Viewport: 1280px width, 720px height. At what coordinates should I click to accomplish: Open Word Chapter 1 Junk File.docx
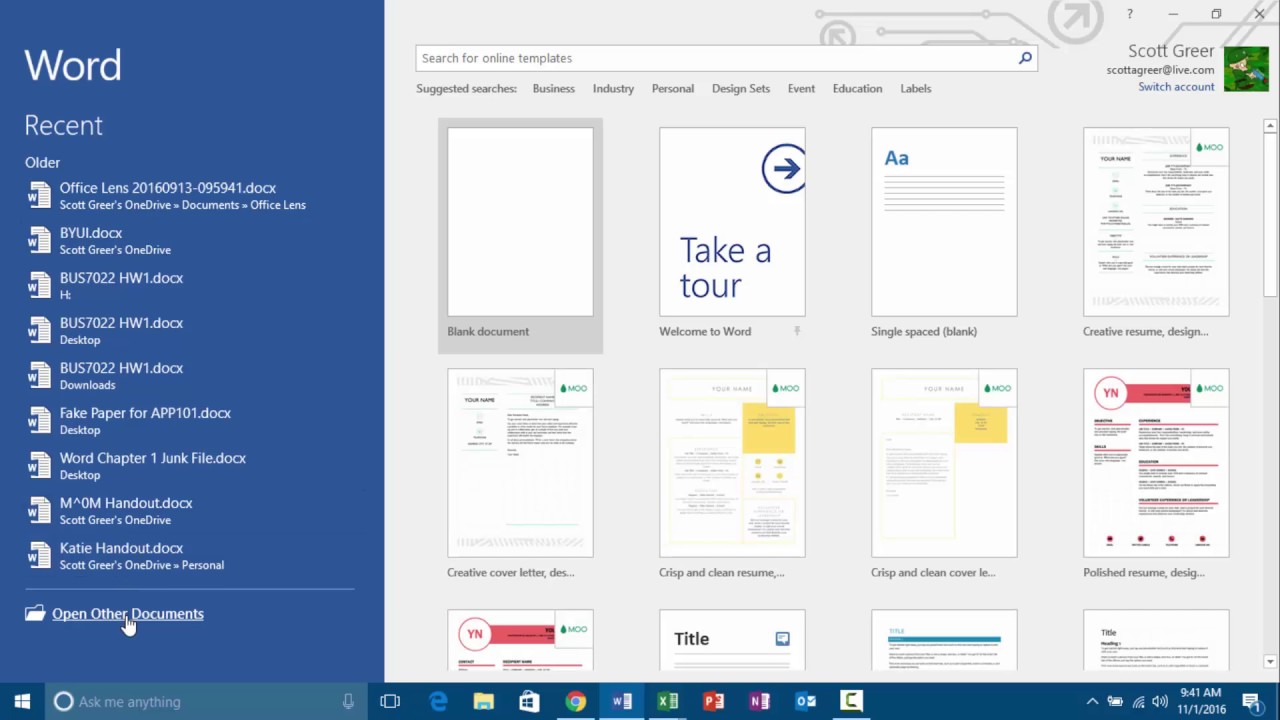(190, 465)
